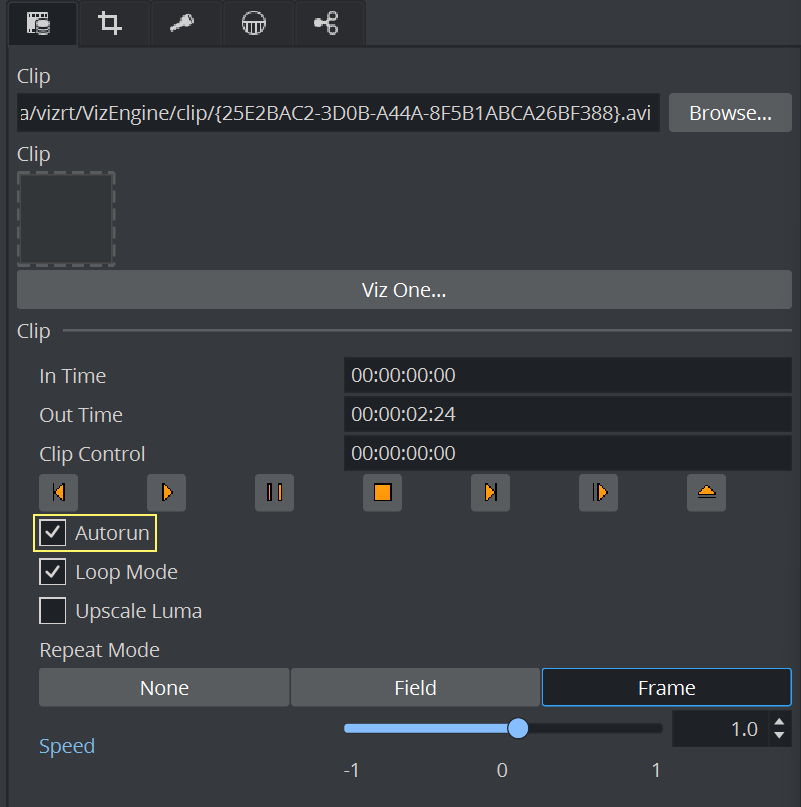This screenshot has width=801, height=807.
Task: Uncheck the Autorun checkbox
Action: point(53,533)
